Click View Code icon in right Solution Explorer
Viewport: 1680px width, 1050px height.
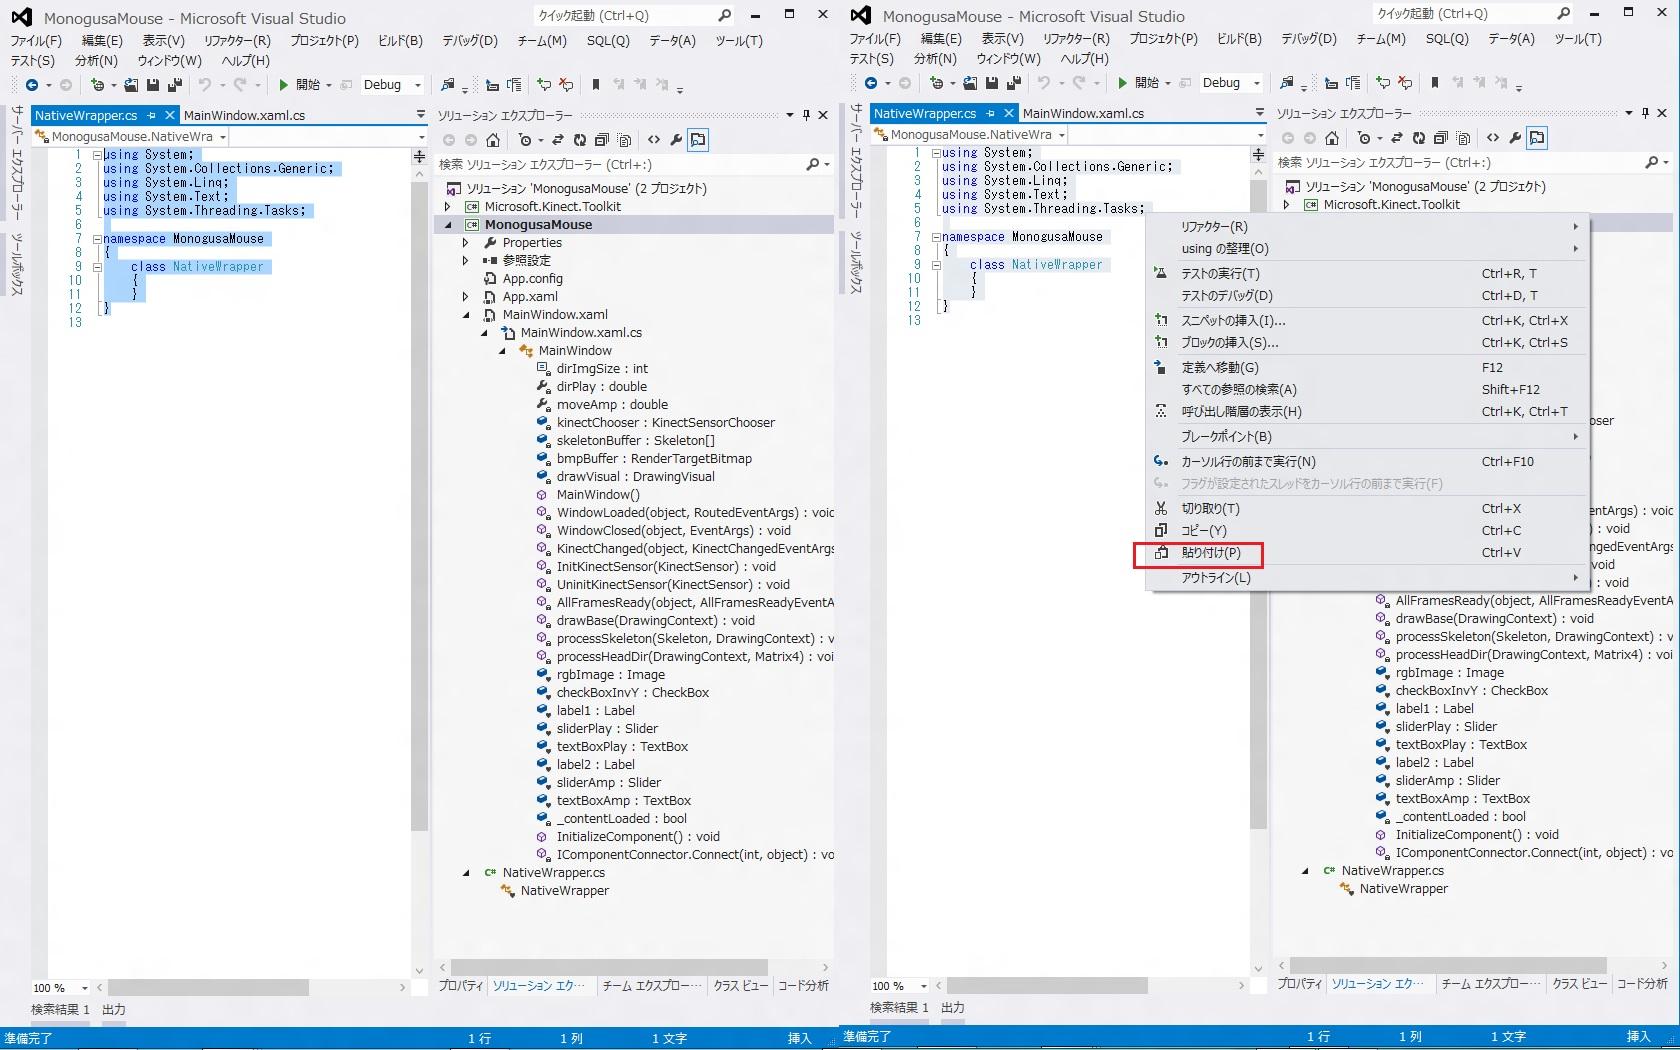click(1493, 138)
